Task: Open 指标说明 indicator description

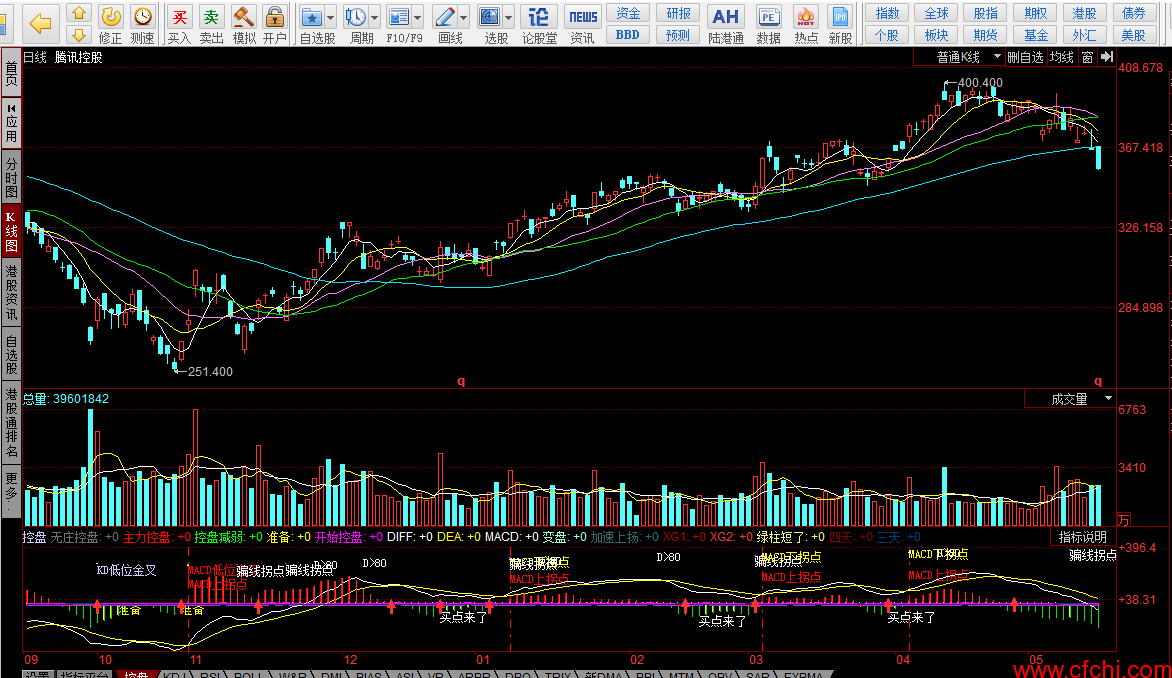Action: coord(1082,537)
